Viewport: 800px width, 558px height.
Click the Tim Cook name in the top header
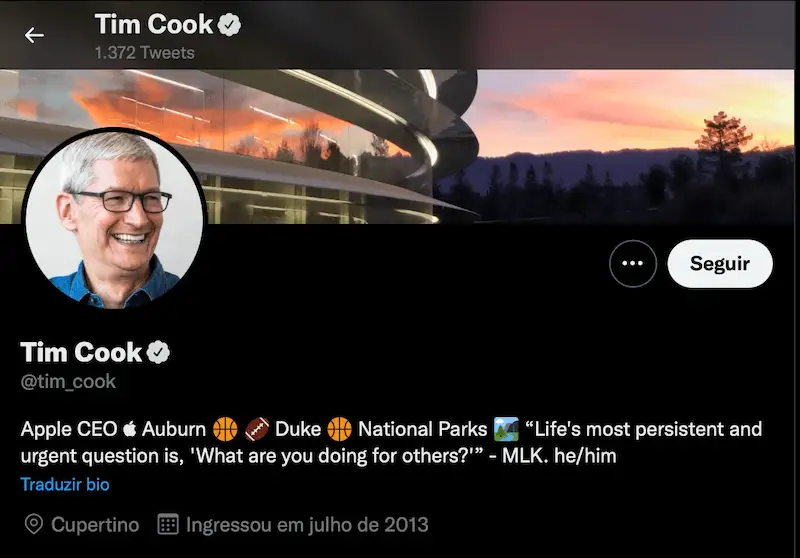153,24
